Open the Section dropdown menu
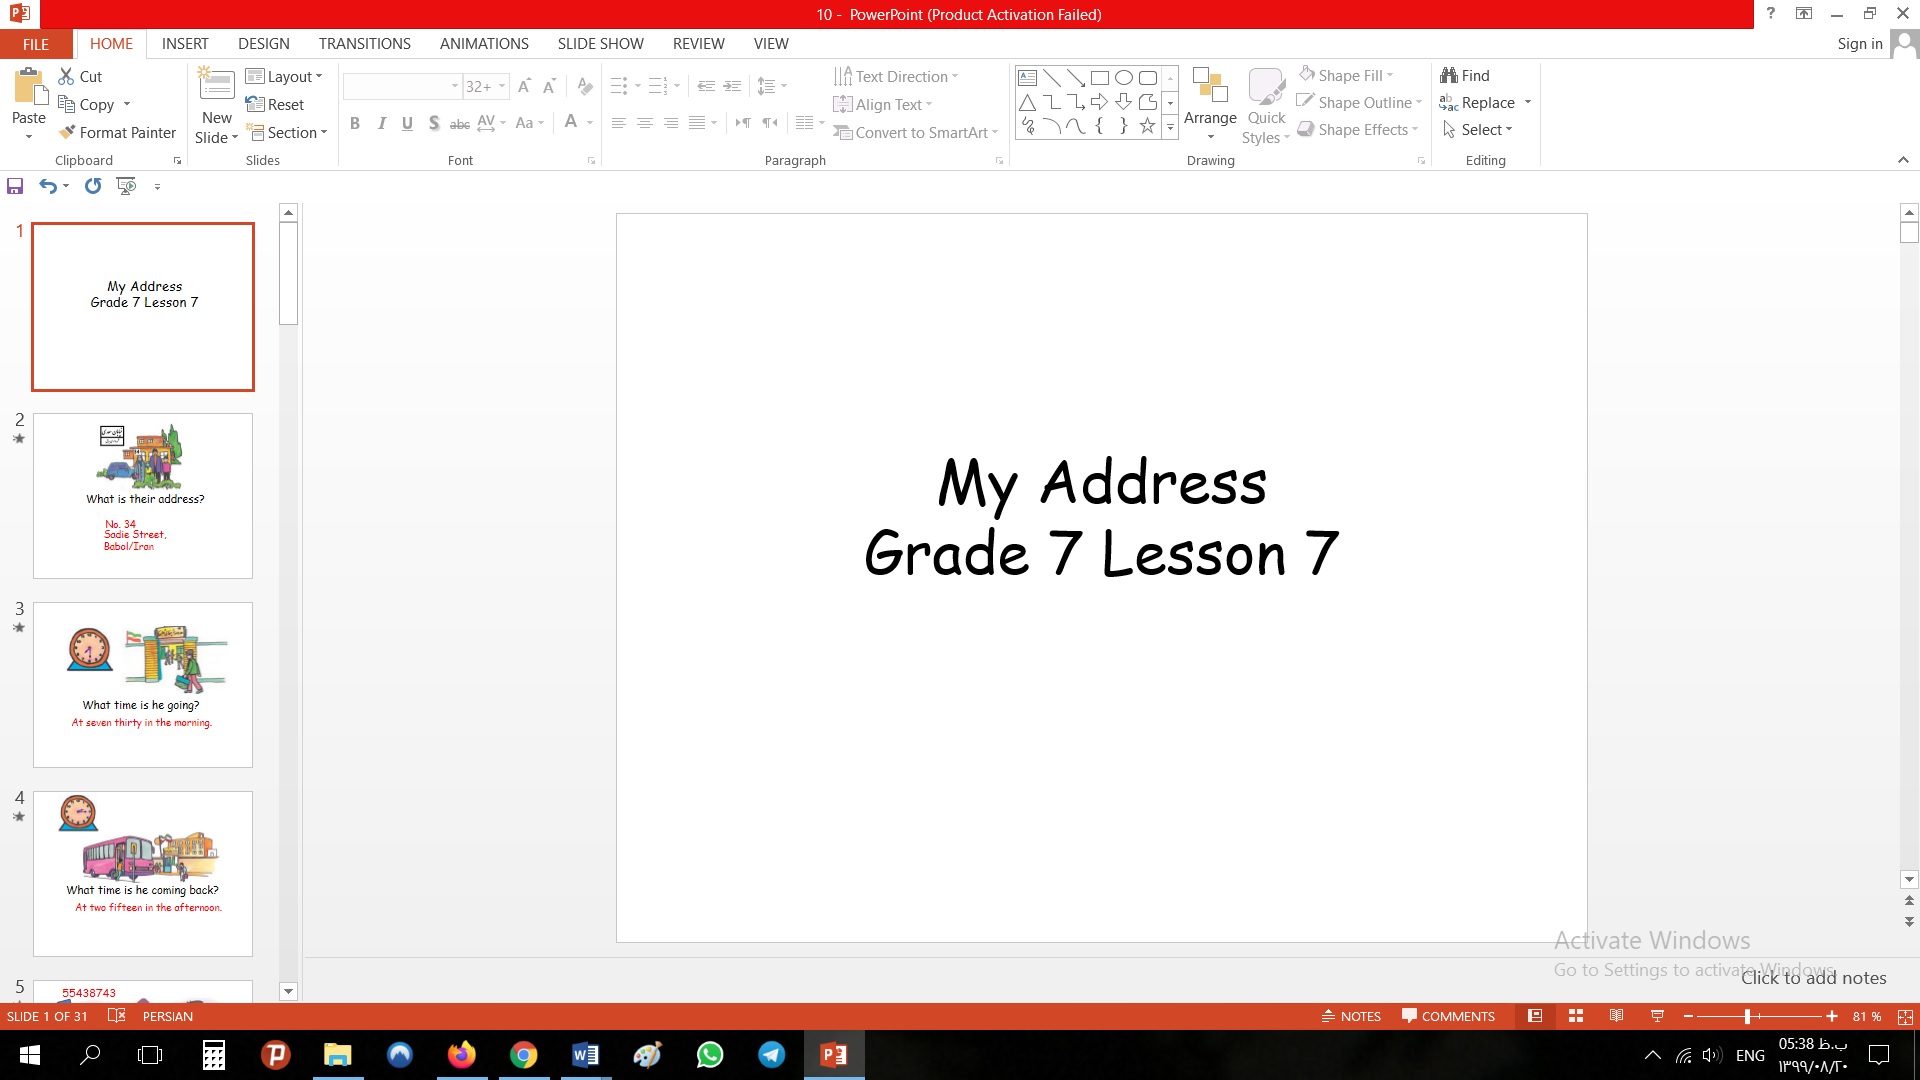This screenshot has width=1920, height=1080. [x=287, y=132]
